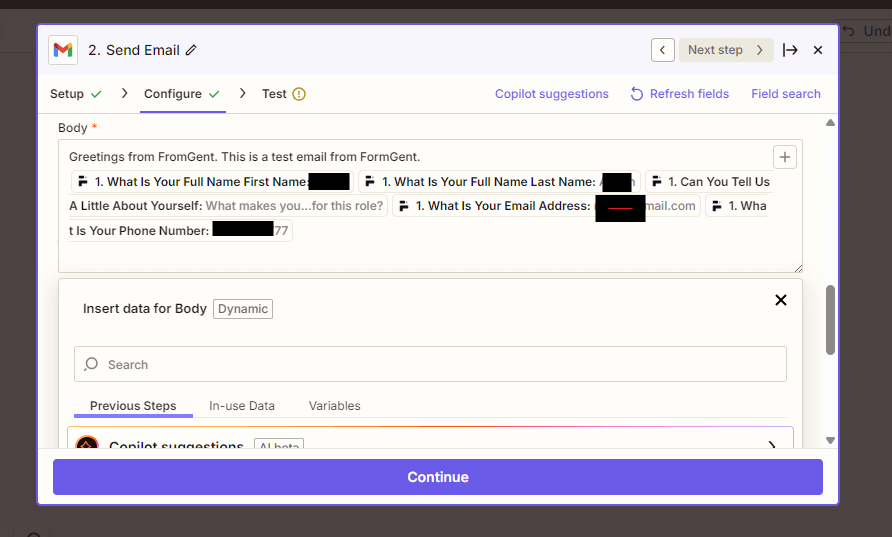Select the First Name data pill
Viewport: 892px width, 537px height.
212,181
